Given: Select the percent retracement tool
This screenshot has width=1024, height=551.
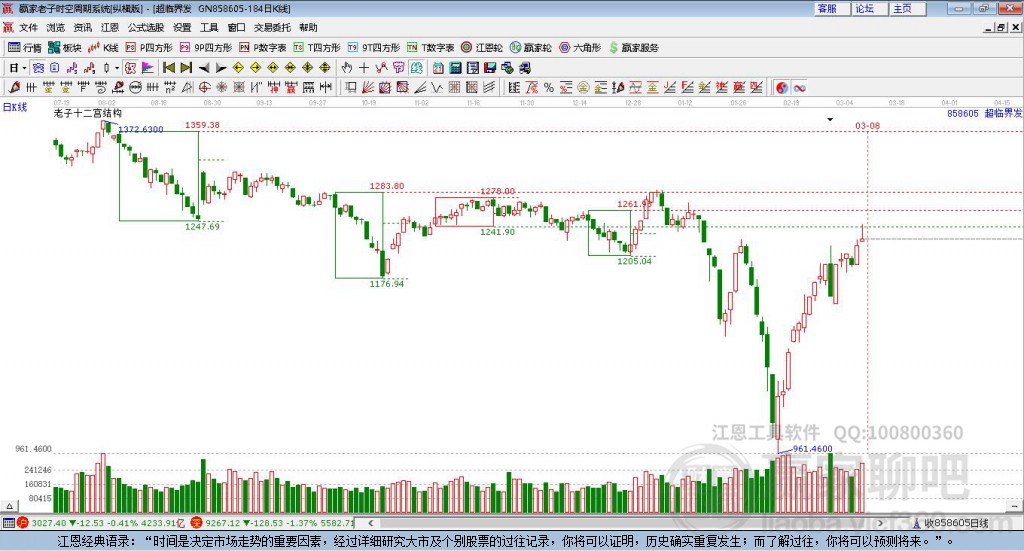Looking at the screenshot, I should pos(549,87).
